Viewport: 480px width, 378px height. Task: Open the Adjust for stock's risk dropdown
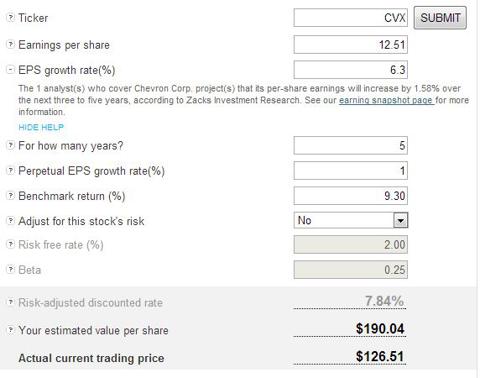tap(351, 220)
